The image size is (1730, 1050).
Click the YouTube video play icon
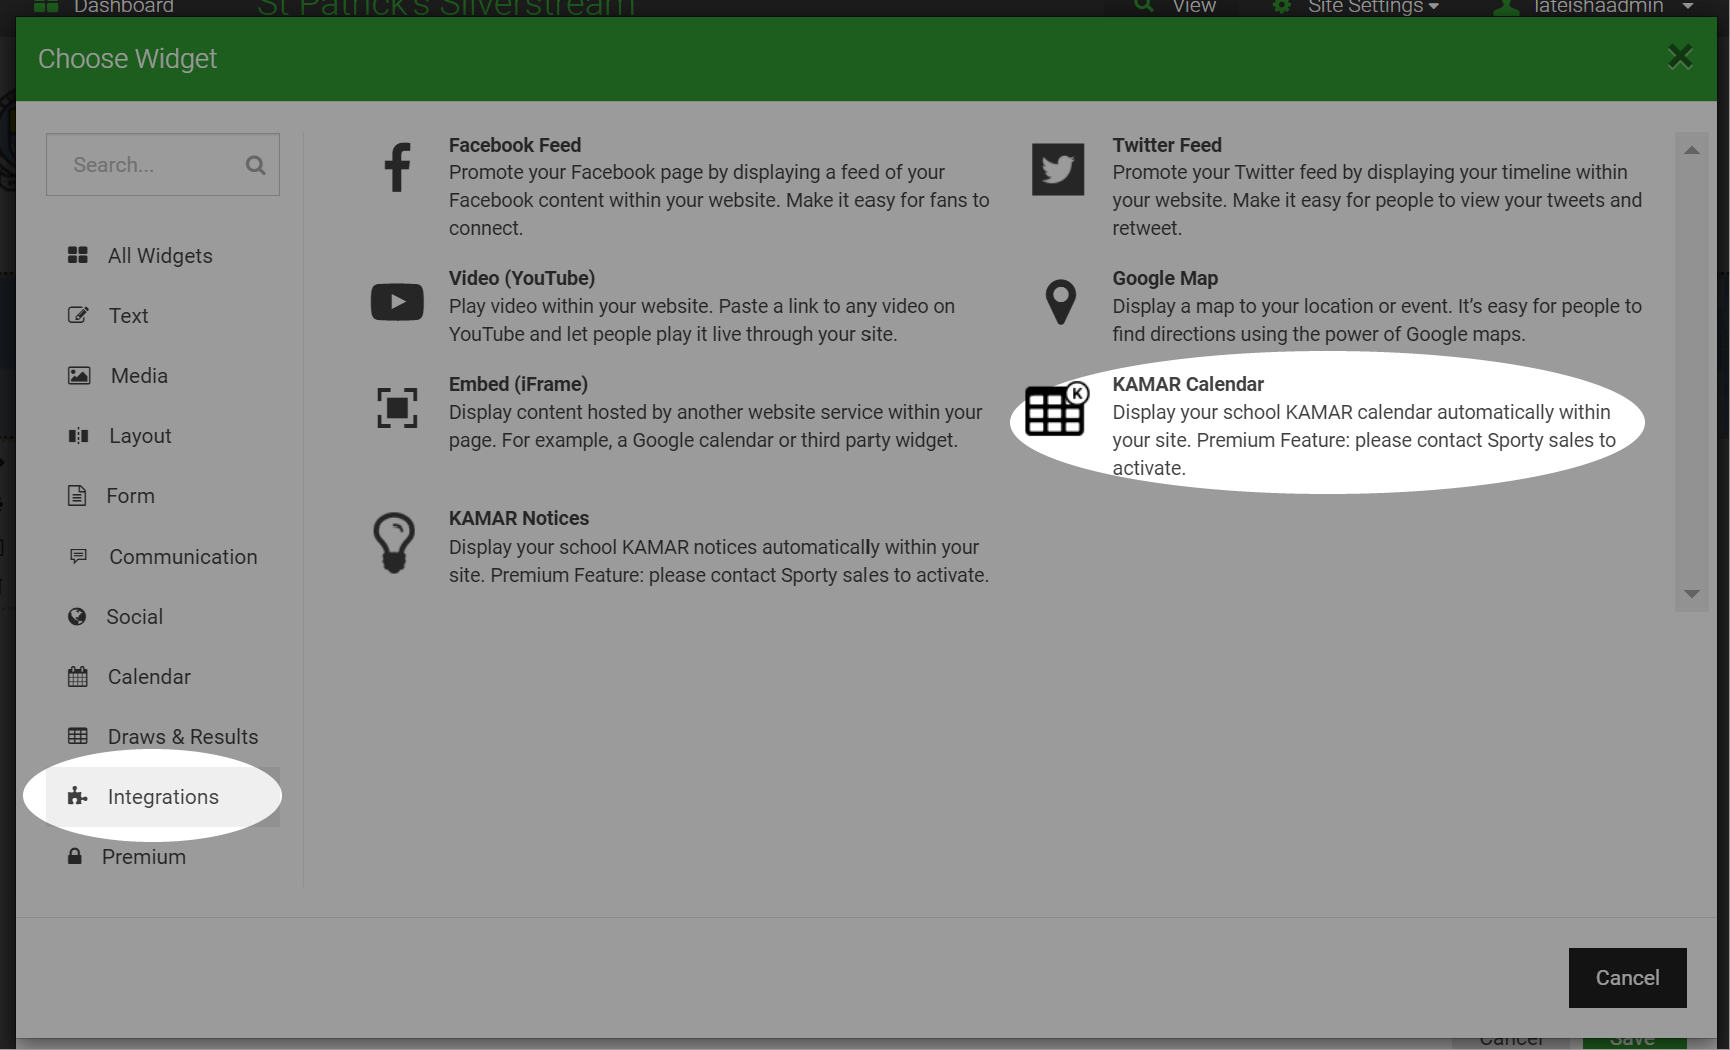click(x=397, y=302)
